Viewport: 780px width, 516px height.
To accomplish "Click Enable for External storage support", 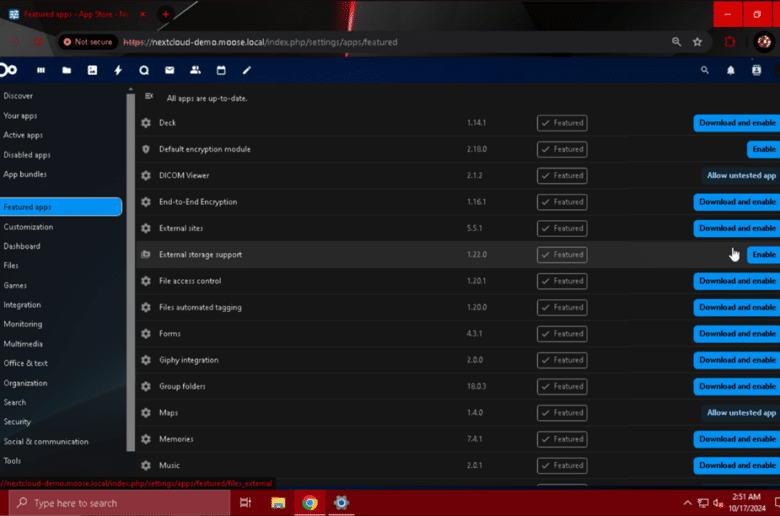I will coord(764,254).
